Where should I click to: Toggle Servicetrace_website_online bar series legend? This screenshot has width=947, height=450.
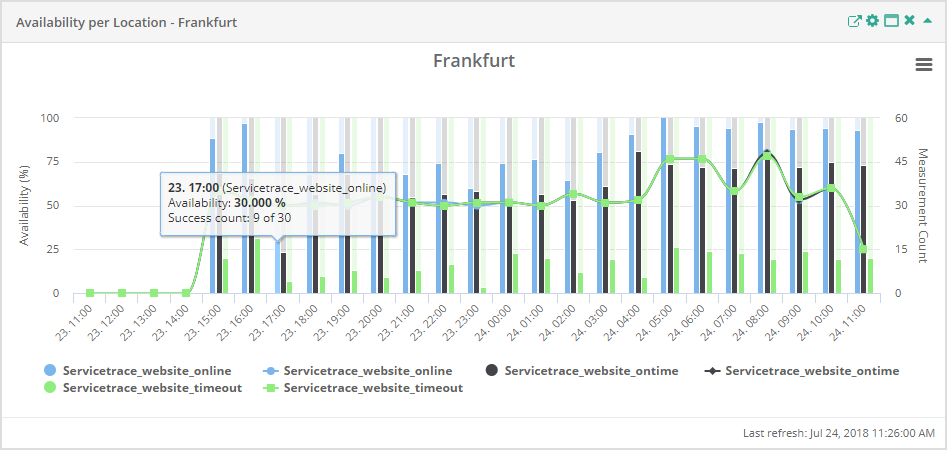(x=138, y=371)
